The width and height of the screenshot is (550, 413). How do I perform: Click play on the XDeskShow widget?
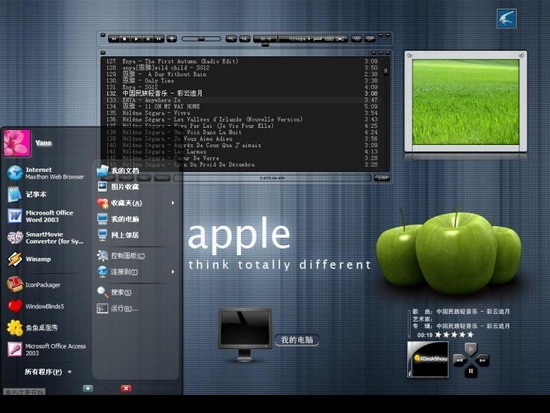(x=471, y=349)
